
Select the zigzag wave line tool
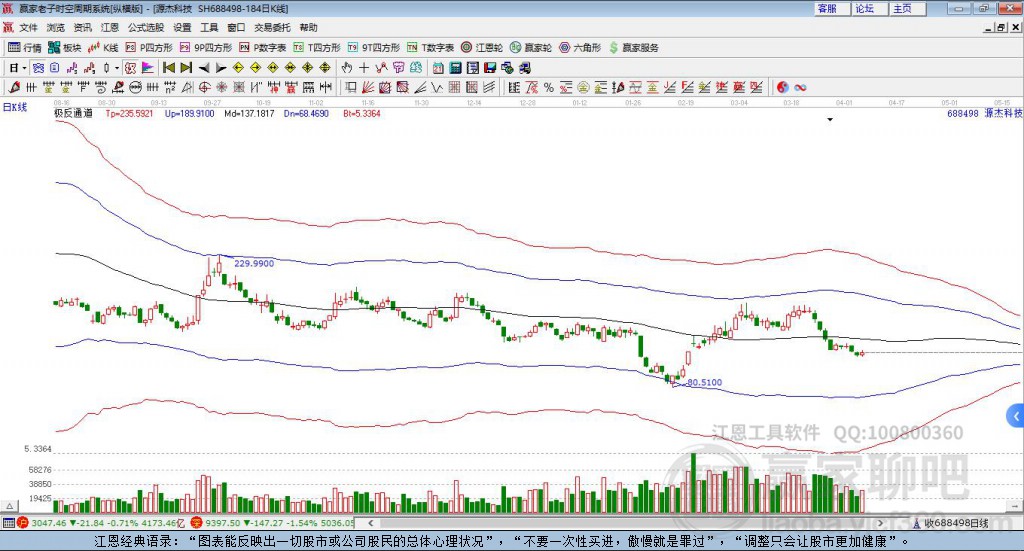437,87
